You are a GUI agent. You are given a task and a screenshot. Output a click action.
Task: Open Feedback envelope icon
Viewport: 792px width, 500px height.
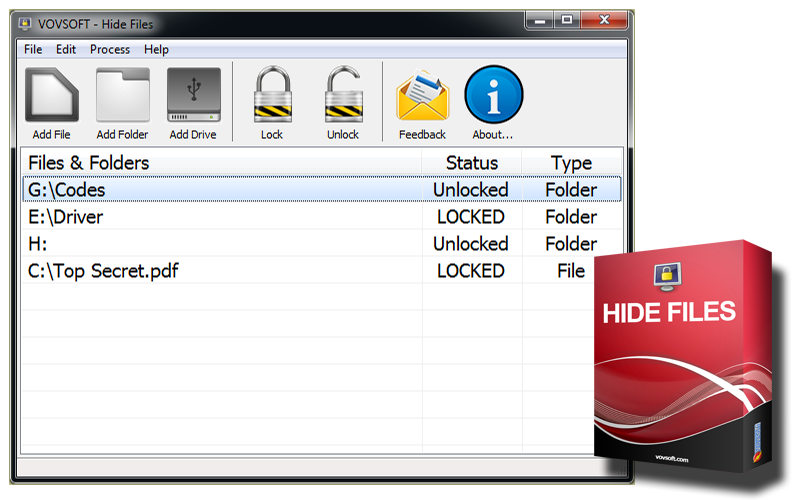tap(423, 95)
